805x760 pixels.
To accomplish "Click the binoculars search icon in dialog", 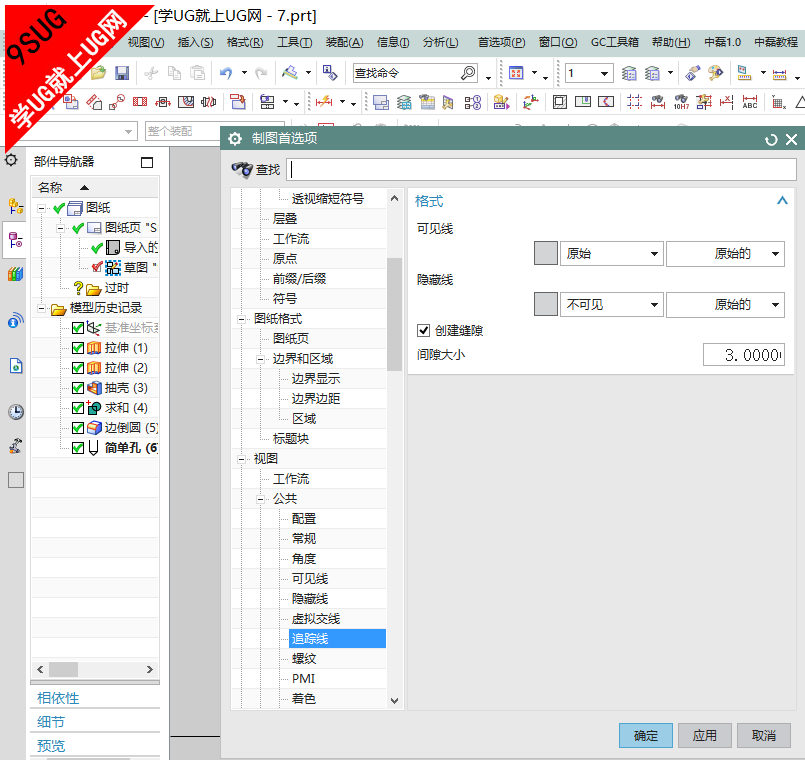I will point(242,169).
